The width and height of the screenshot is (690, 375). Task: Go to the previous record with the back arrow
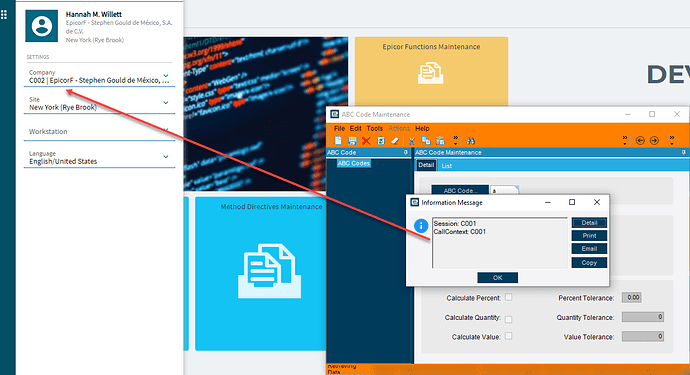click(640, 141)
